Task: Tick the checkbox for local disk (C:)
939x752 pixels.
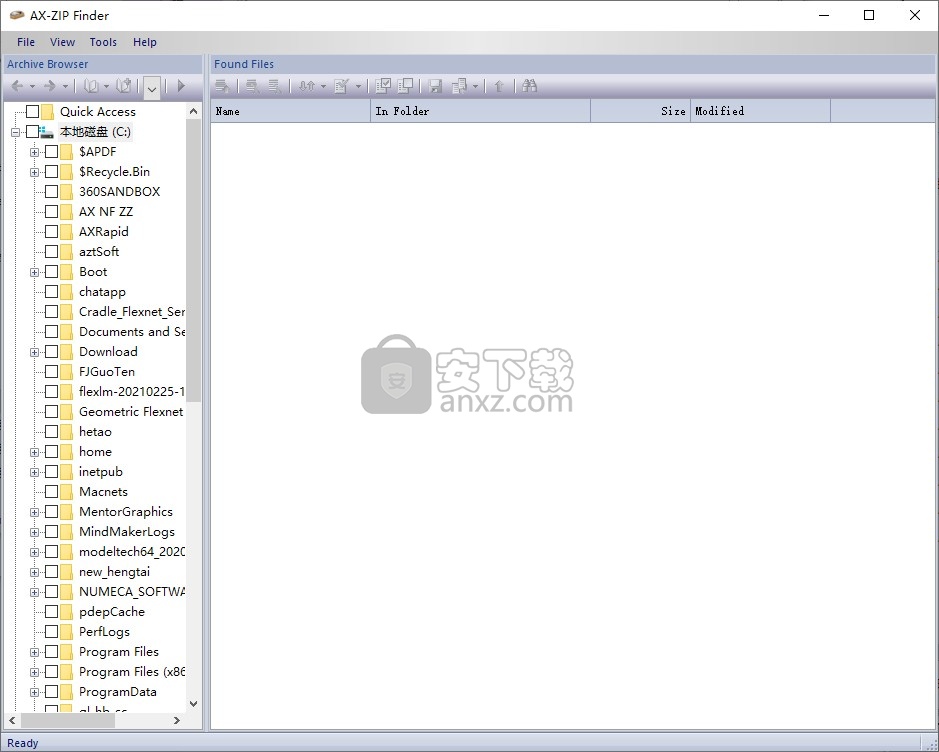Action: (32, 132)
